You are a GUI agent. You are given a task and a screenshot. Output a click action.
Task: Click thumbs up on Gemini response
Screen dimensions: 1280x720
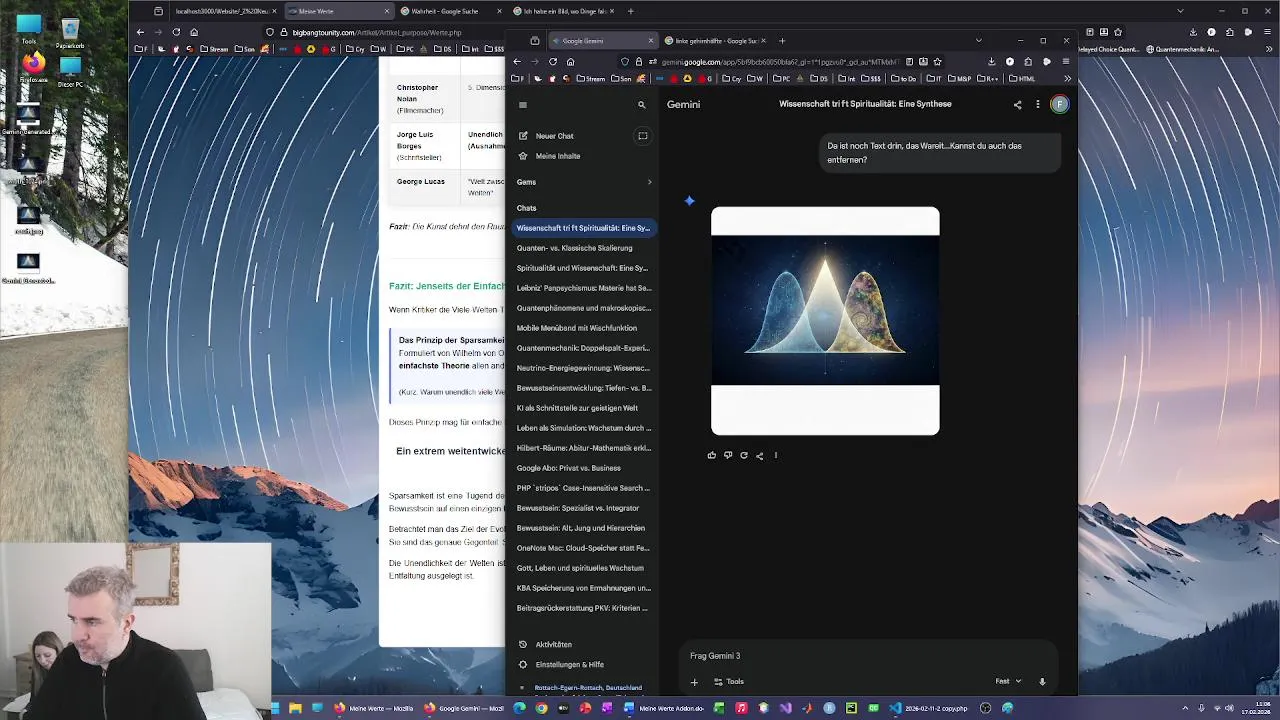tap(712, 455)
